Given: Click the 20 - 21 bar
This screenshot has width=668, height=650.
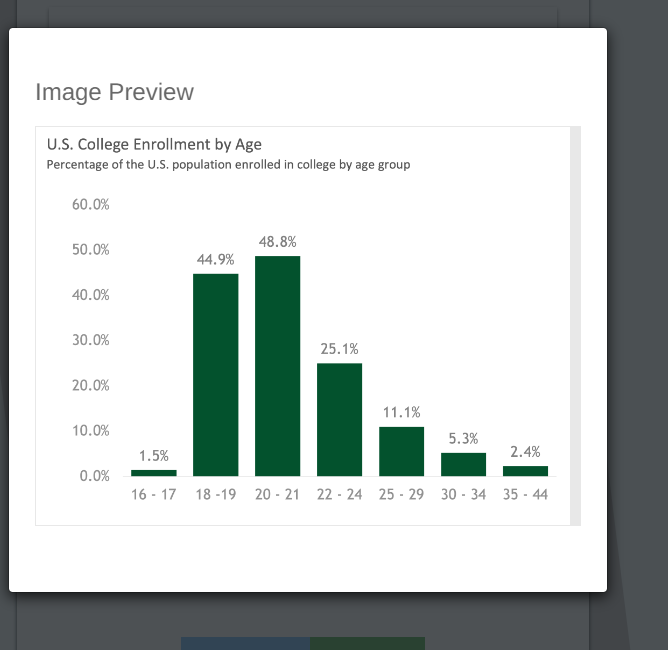Looking at the screenshot, I should click(277, 366).
